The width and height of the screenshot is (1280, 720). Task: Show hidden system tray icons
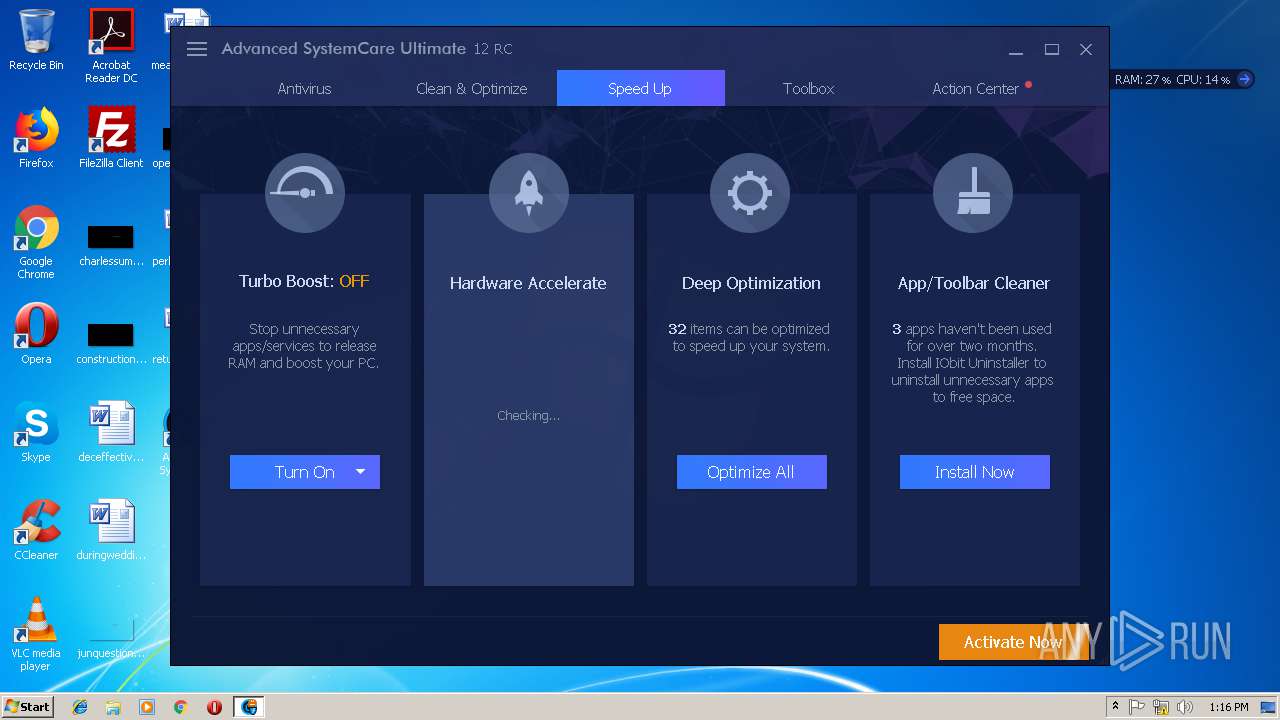(1115, 707)
